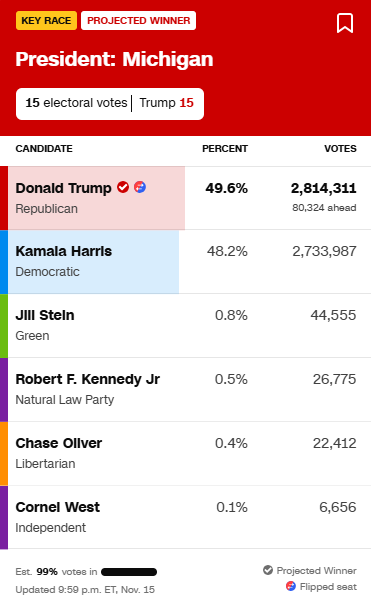Select Chase Oliver's name
This screenshot has height=612, width=371.
point(59,443)
